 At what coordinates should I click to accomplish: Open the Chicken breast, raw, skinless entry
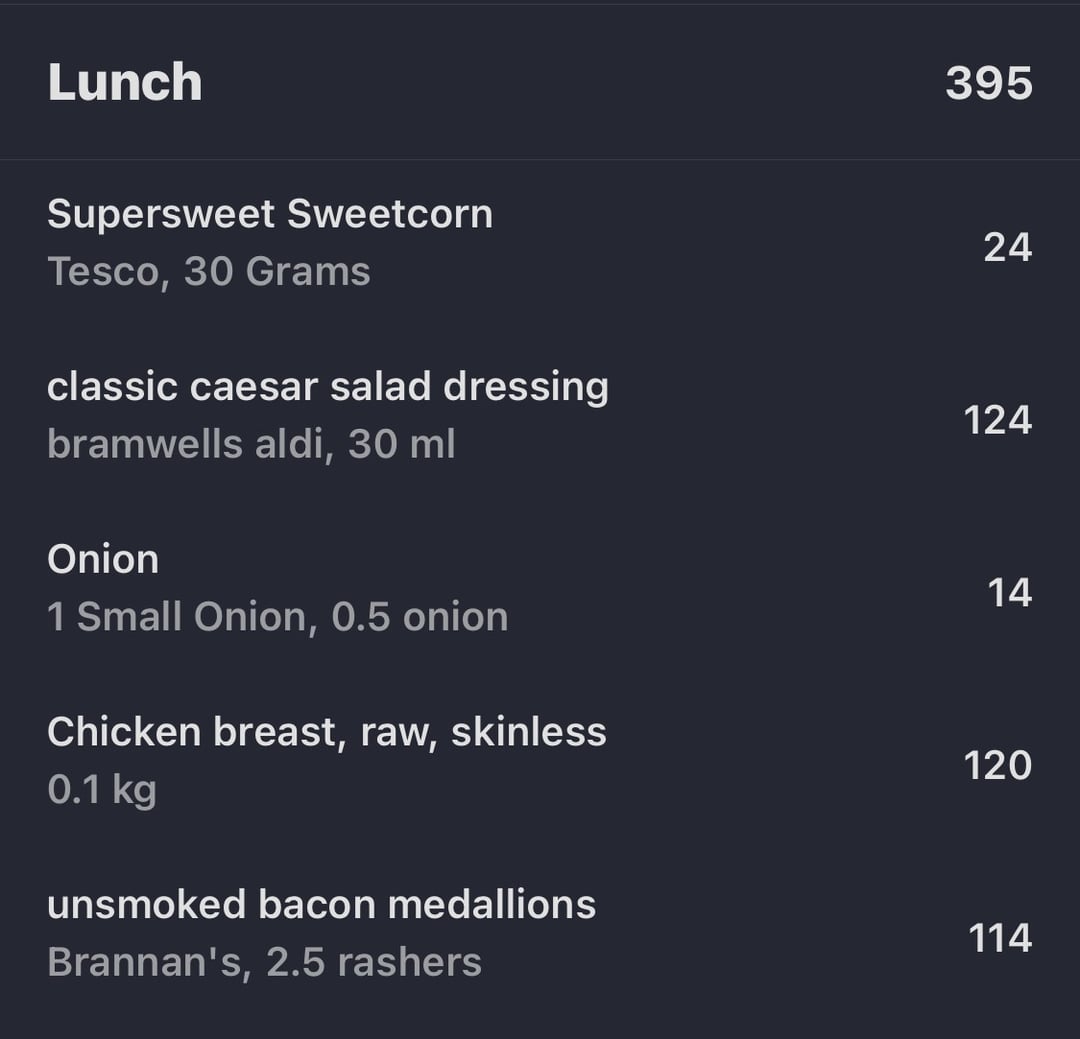[327, 732]
